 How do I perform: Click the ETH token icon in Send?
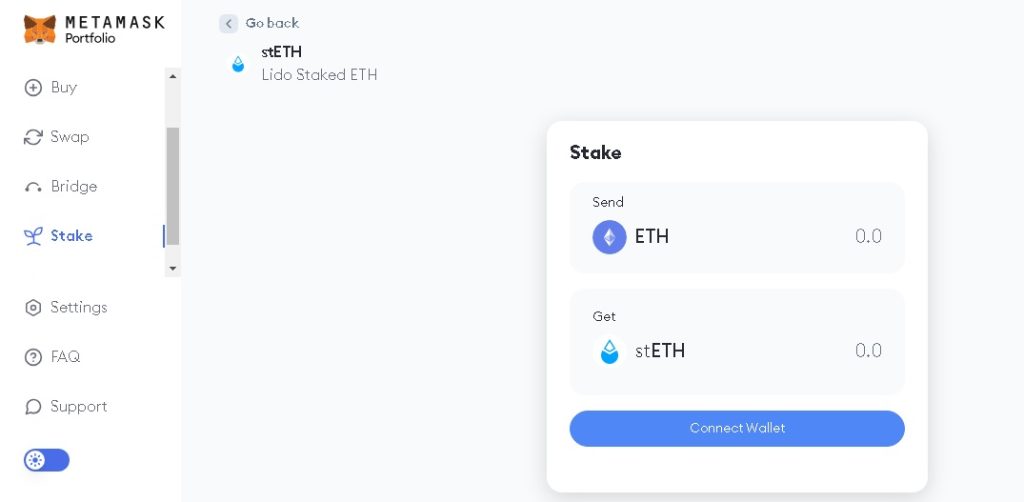(609, 237)
